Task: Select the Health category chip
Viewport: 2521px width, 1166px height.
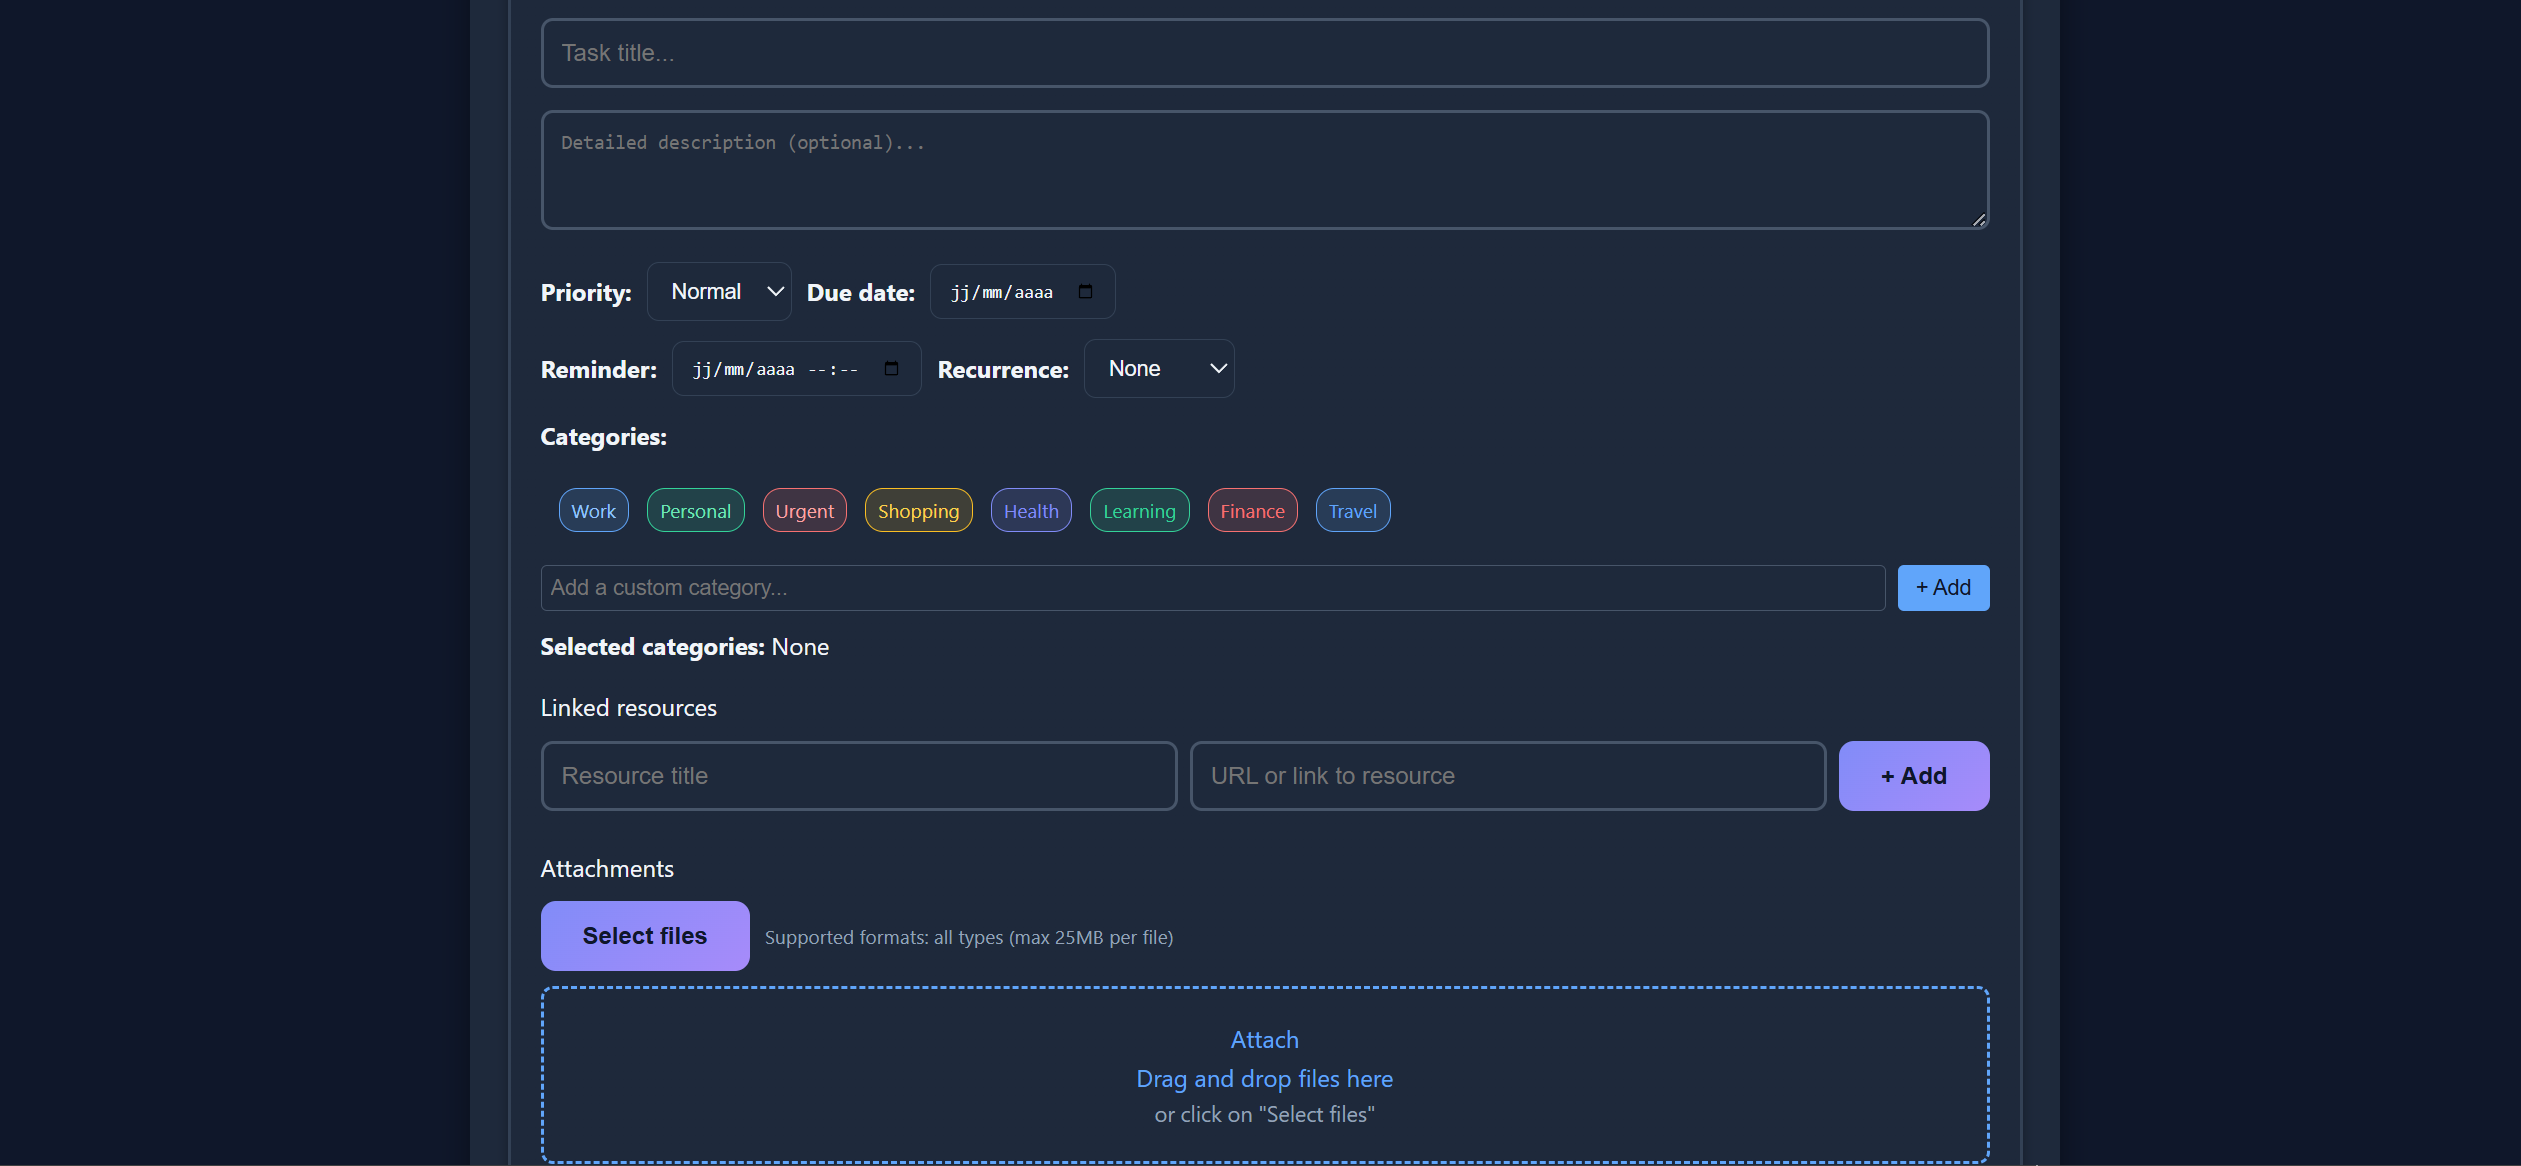Action: (x=1030, y=511)
